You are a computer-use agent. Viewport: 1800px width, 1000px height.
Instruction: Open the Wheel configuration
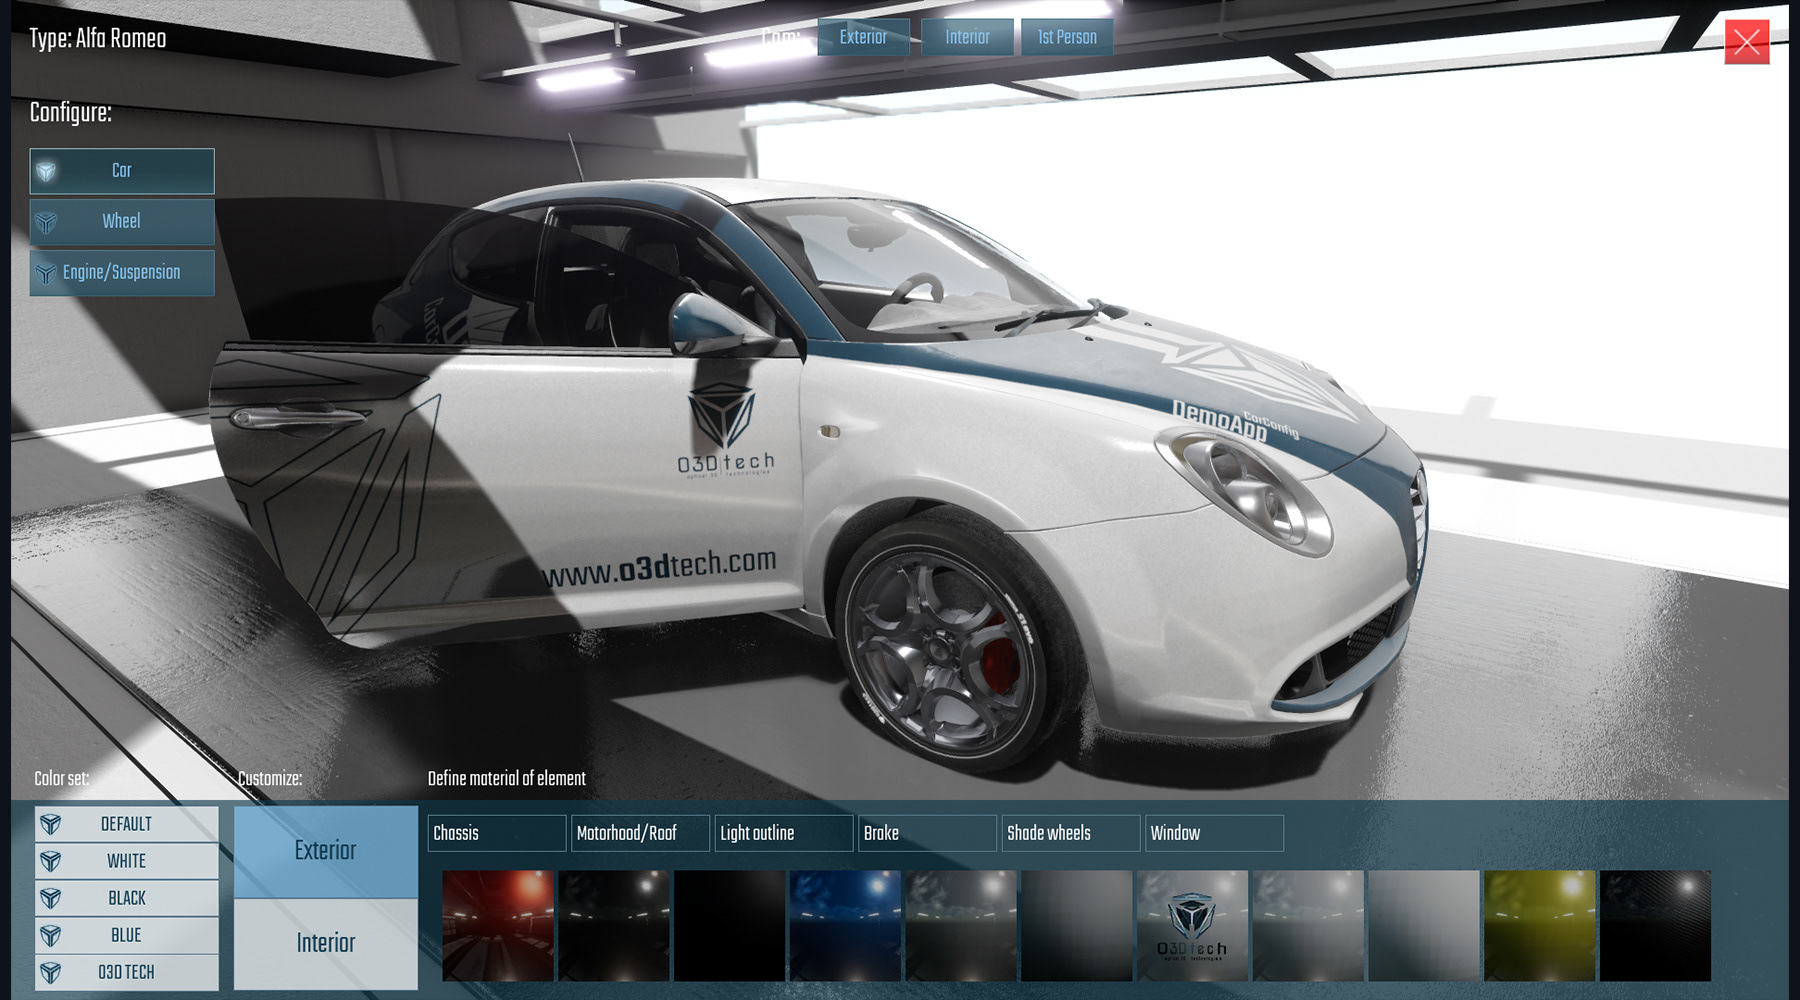(122, 222)
